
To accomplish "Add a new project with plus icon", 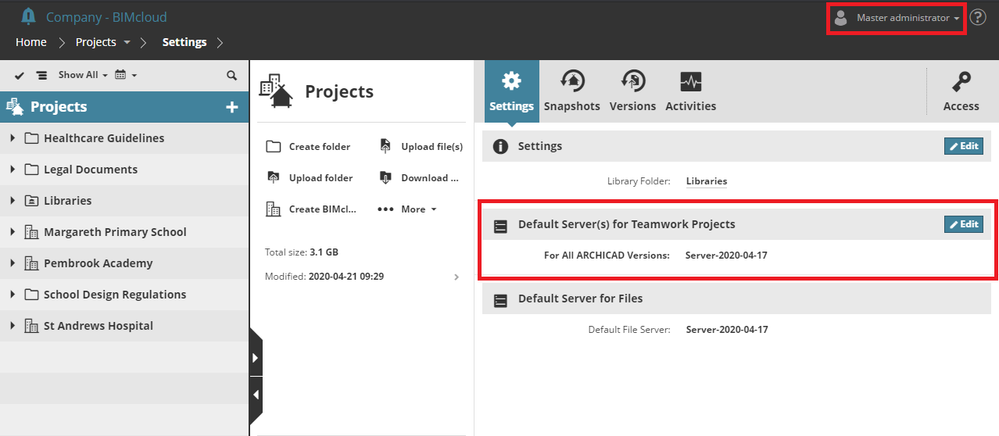I will pos(232,107).
